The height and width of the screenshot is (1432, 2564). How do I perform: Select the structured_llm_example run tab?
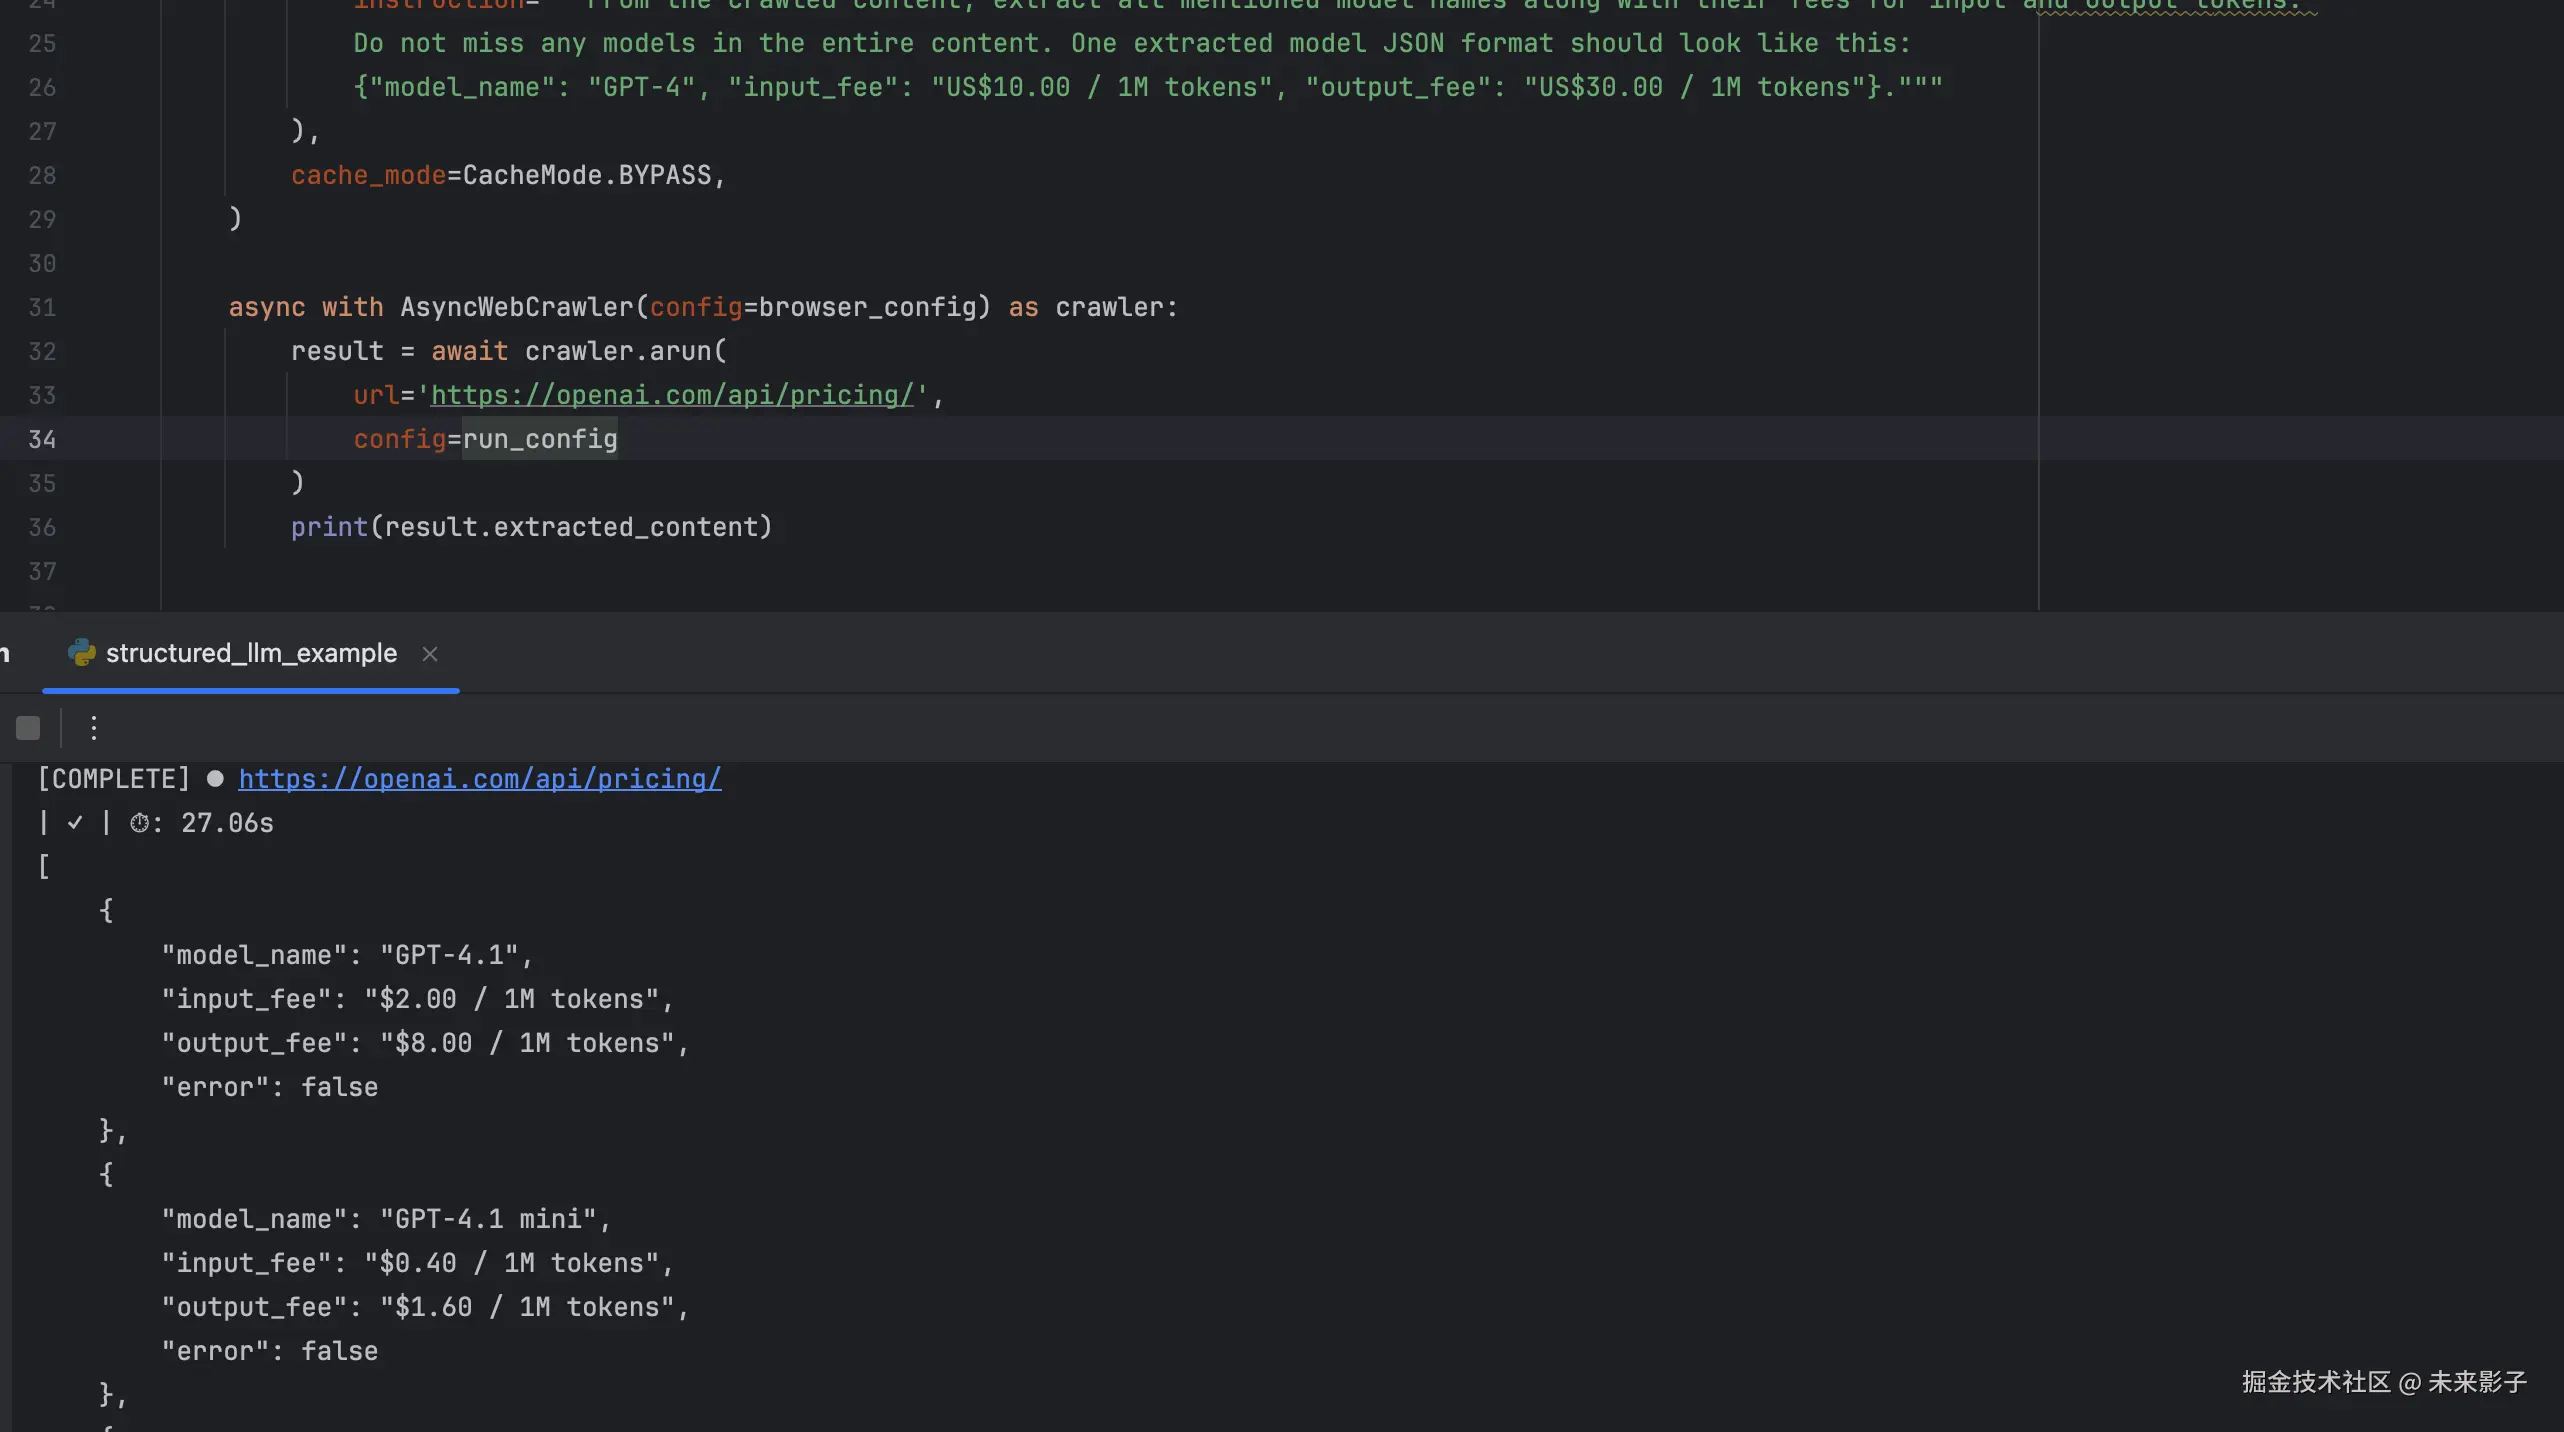pos(251,653)
